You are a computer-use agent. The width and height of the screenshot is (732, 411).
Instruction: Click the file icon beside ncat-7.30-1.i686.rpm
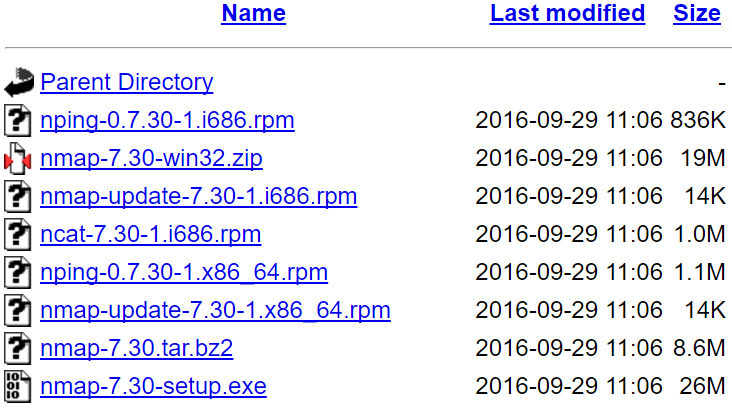pos(18,234)
